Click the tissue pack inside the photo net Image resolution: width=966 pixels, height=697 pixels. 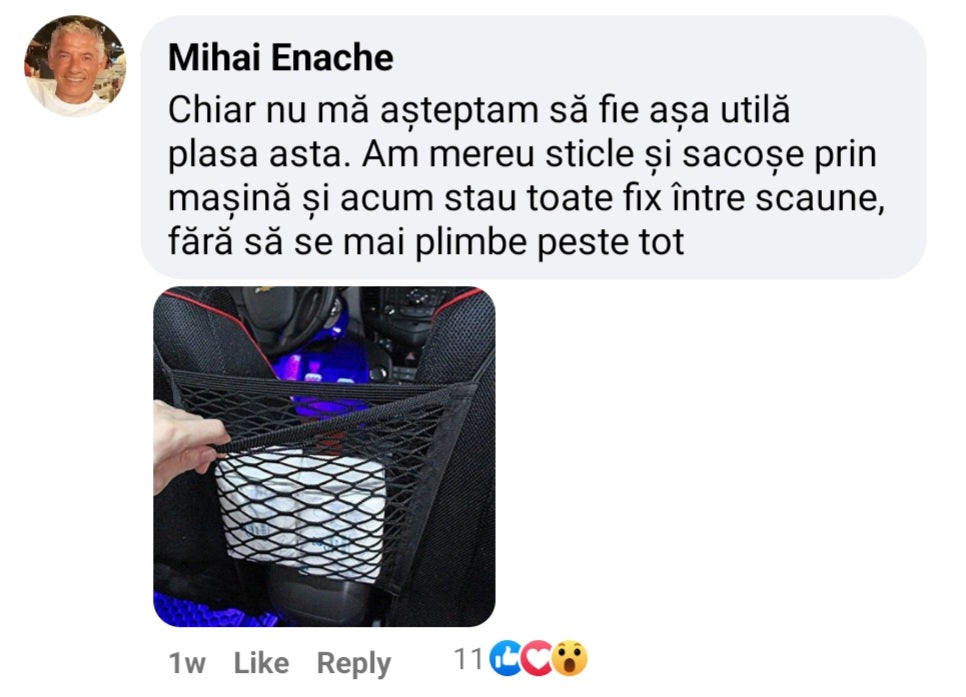302,512
